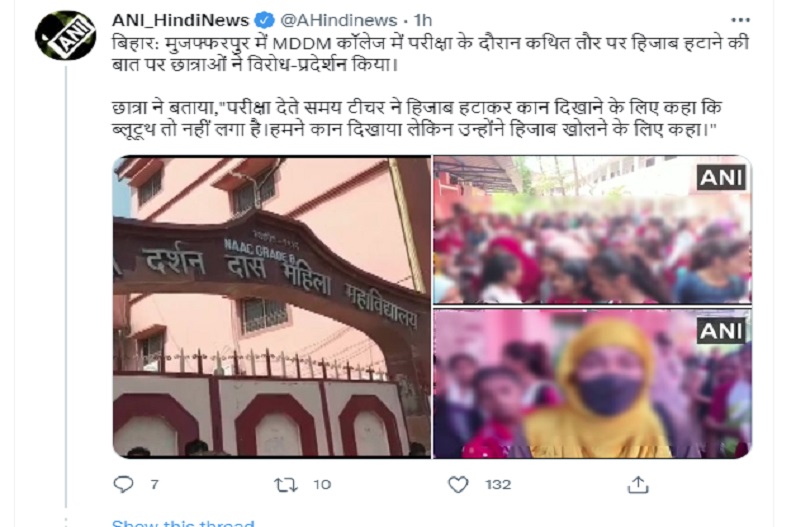
Task: Click the reply speech bubble icon
Action: (123, 484)
